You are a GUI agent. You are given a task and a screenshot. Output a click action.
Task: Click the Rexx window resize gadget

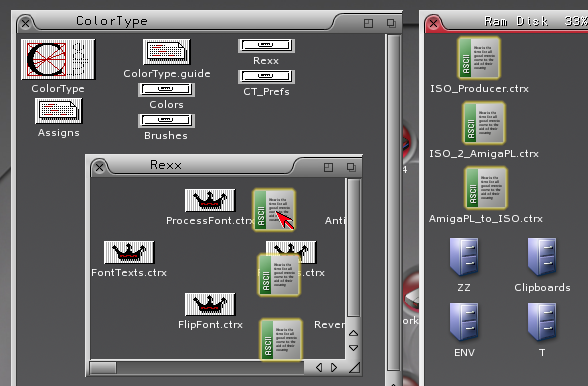(354, 368)
